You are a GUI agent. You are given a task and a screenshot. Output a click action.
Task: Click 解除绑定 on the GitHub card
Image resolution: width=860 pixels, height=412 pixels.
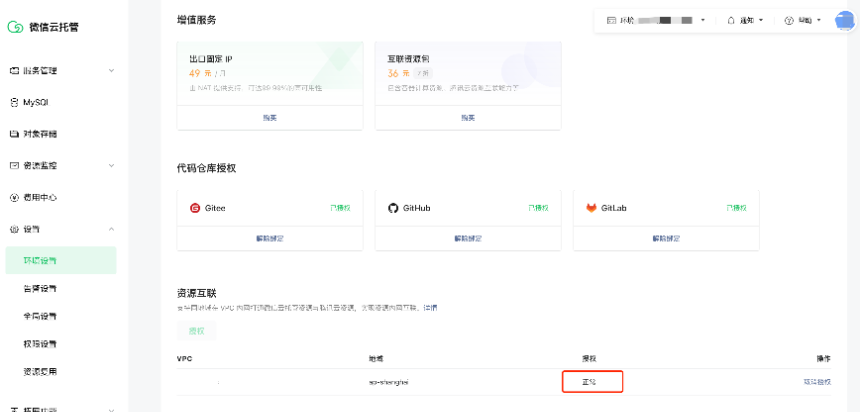click(468, 239)
